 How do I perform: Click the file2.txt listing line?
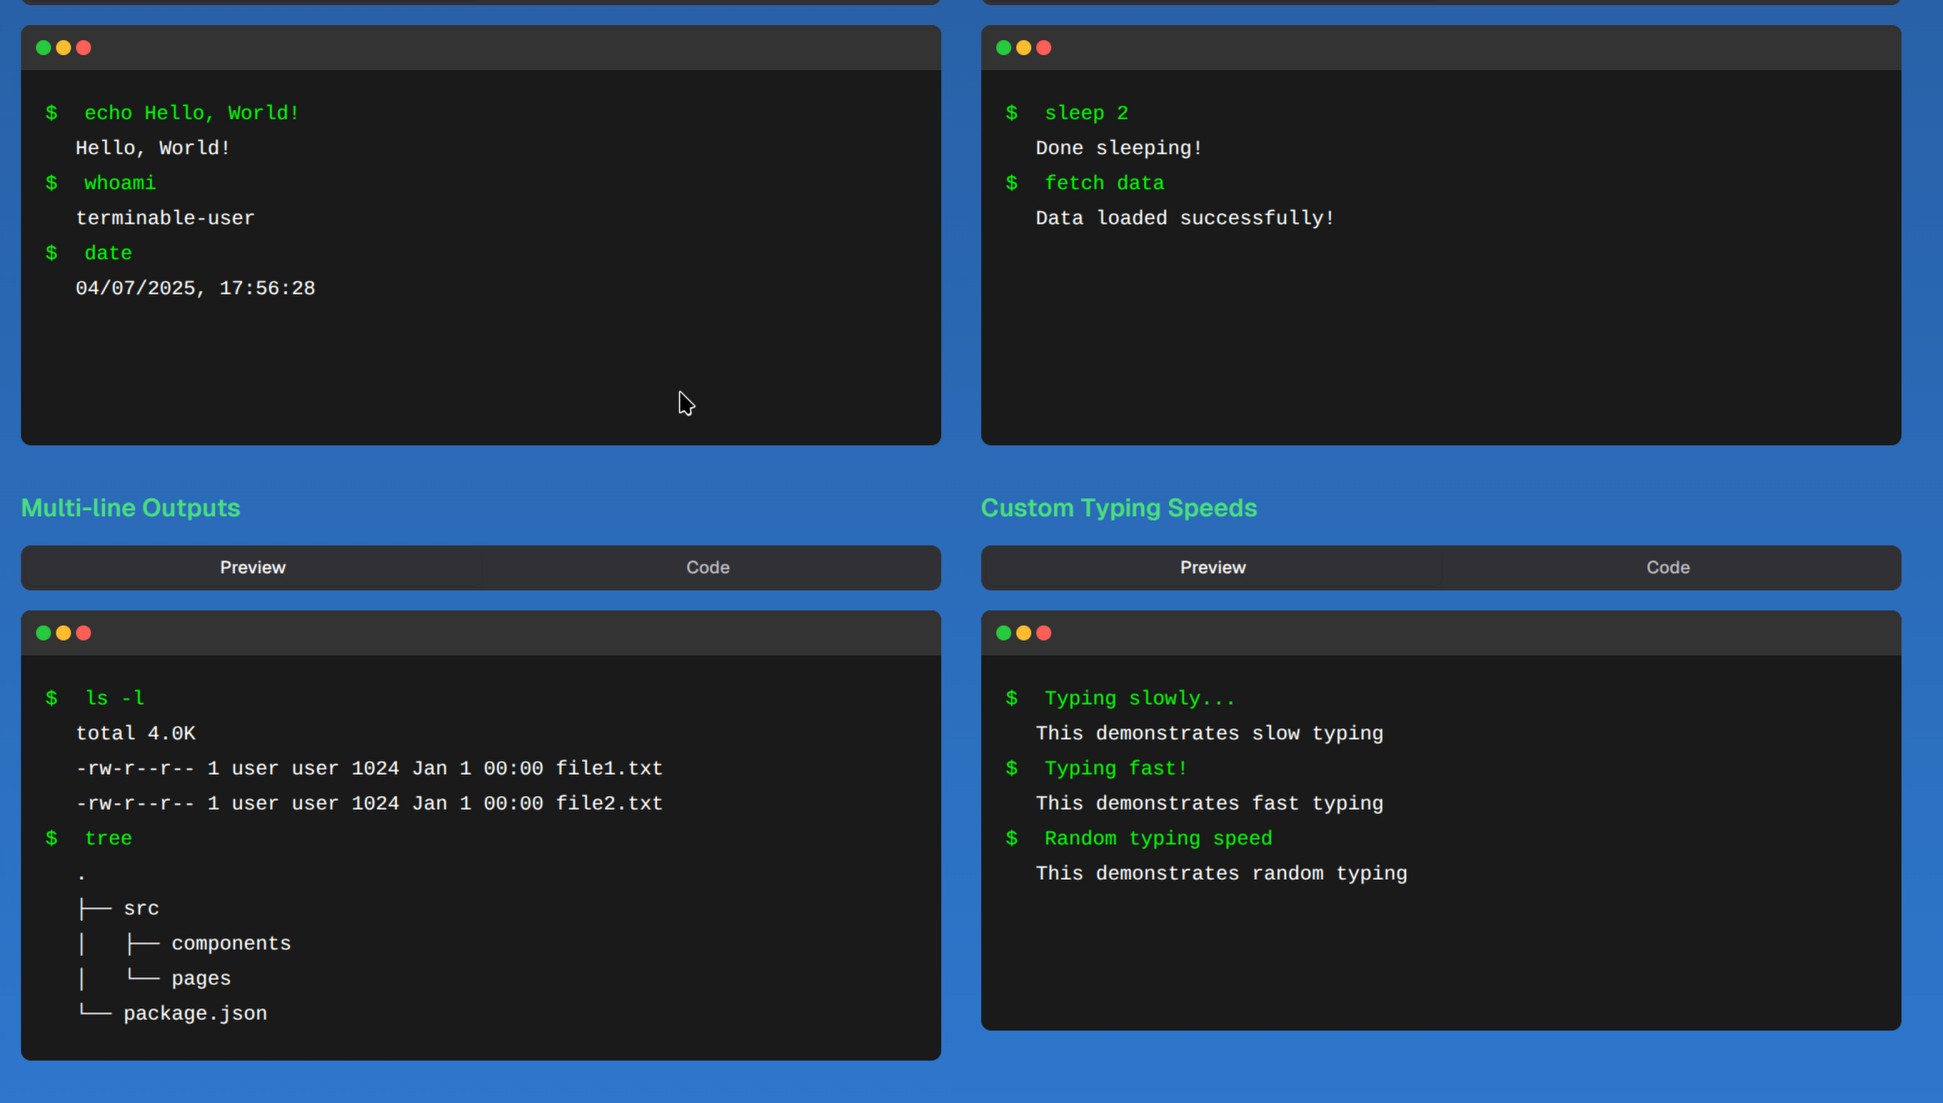[369, 803]
